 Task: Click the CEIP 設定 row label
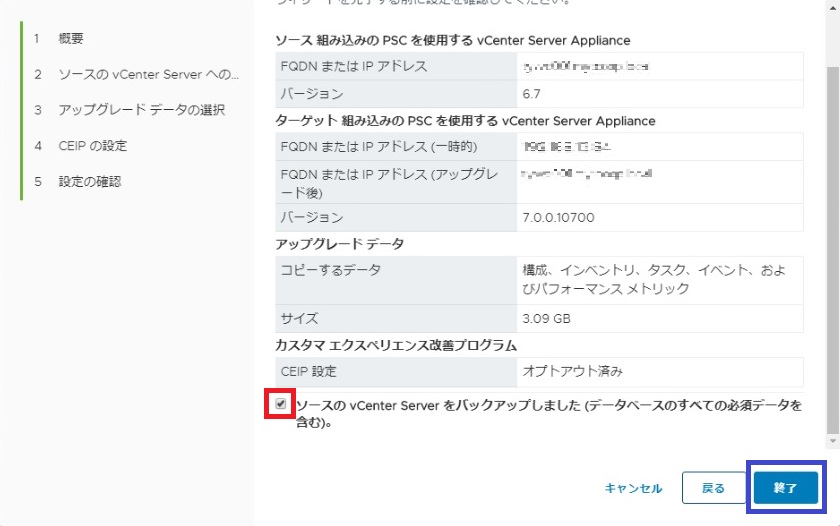[309, 371]
